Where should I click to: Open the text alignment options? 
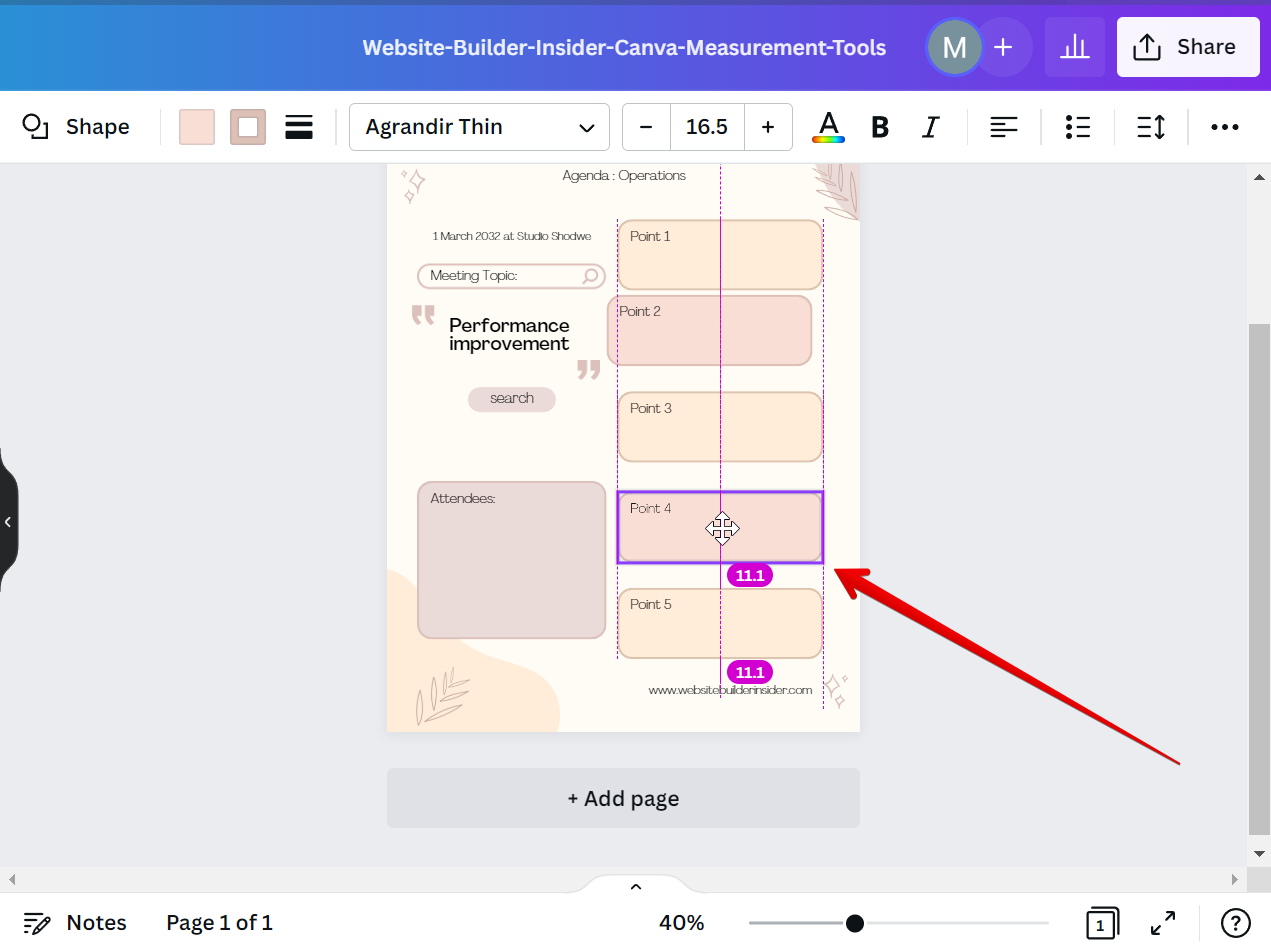coord(1003,127)
